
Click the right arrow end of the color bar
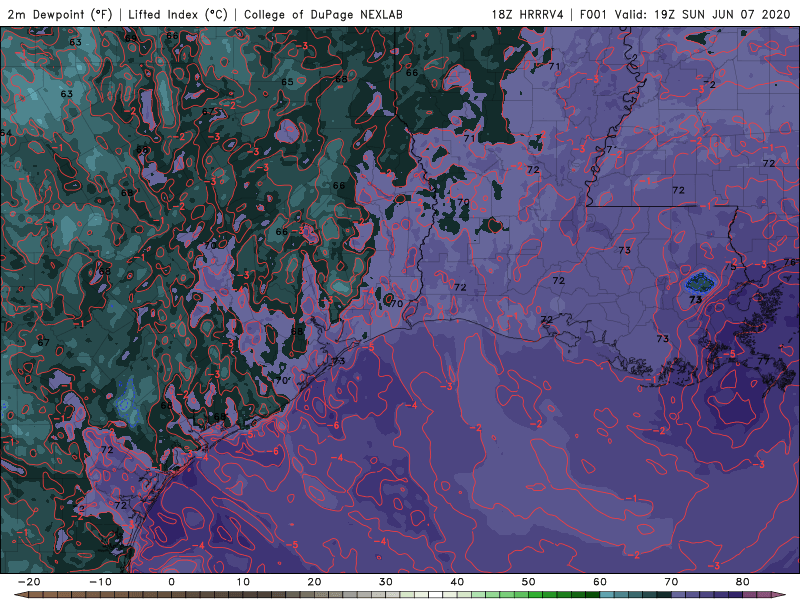tap(779, 595)
